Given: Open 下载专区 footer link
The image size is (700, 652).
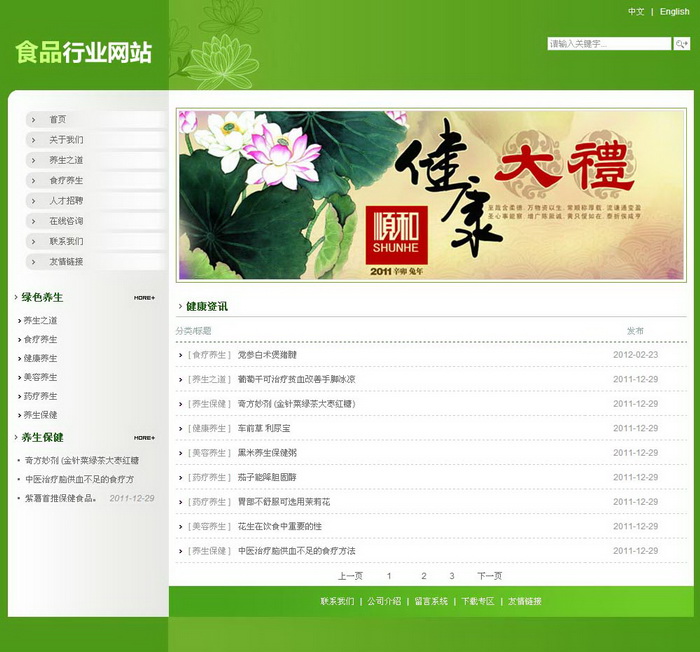Looking at the screenshot, I should pyautogui.click(x=478, y=602).
